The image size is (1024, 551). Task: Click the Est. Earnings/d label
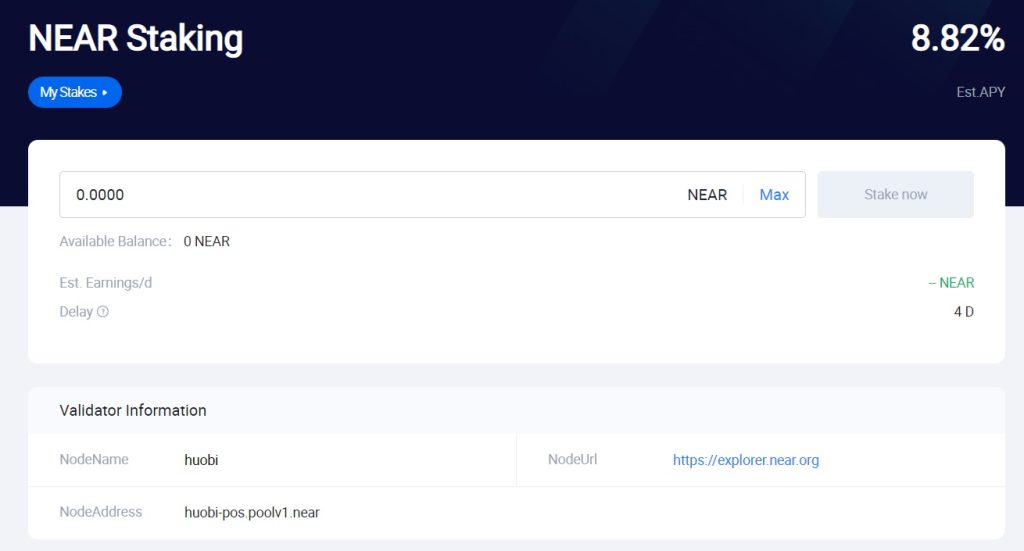106,283
